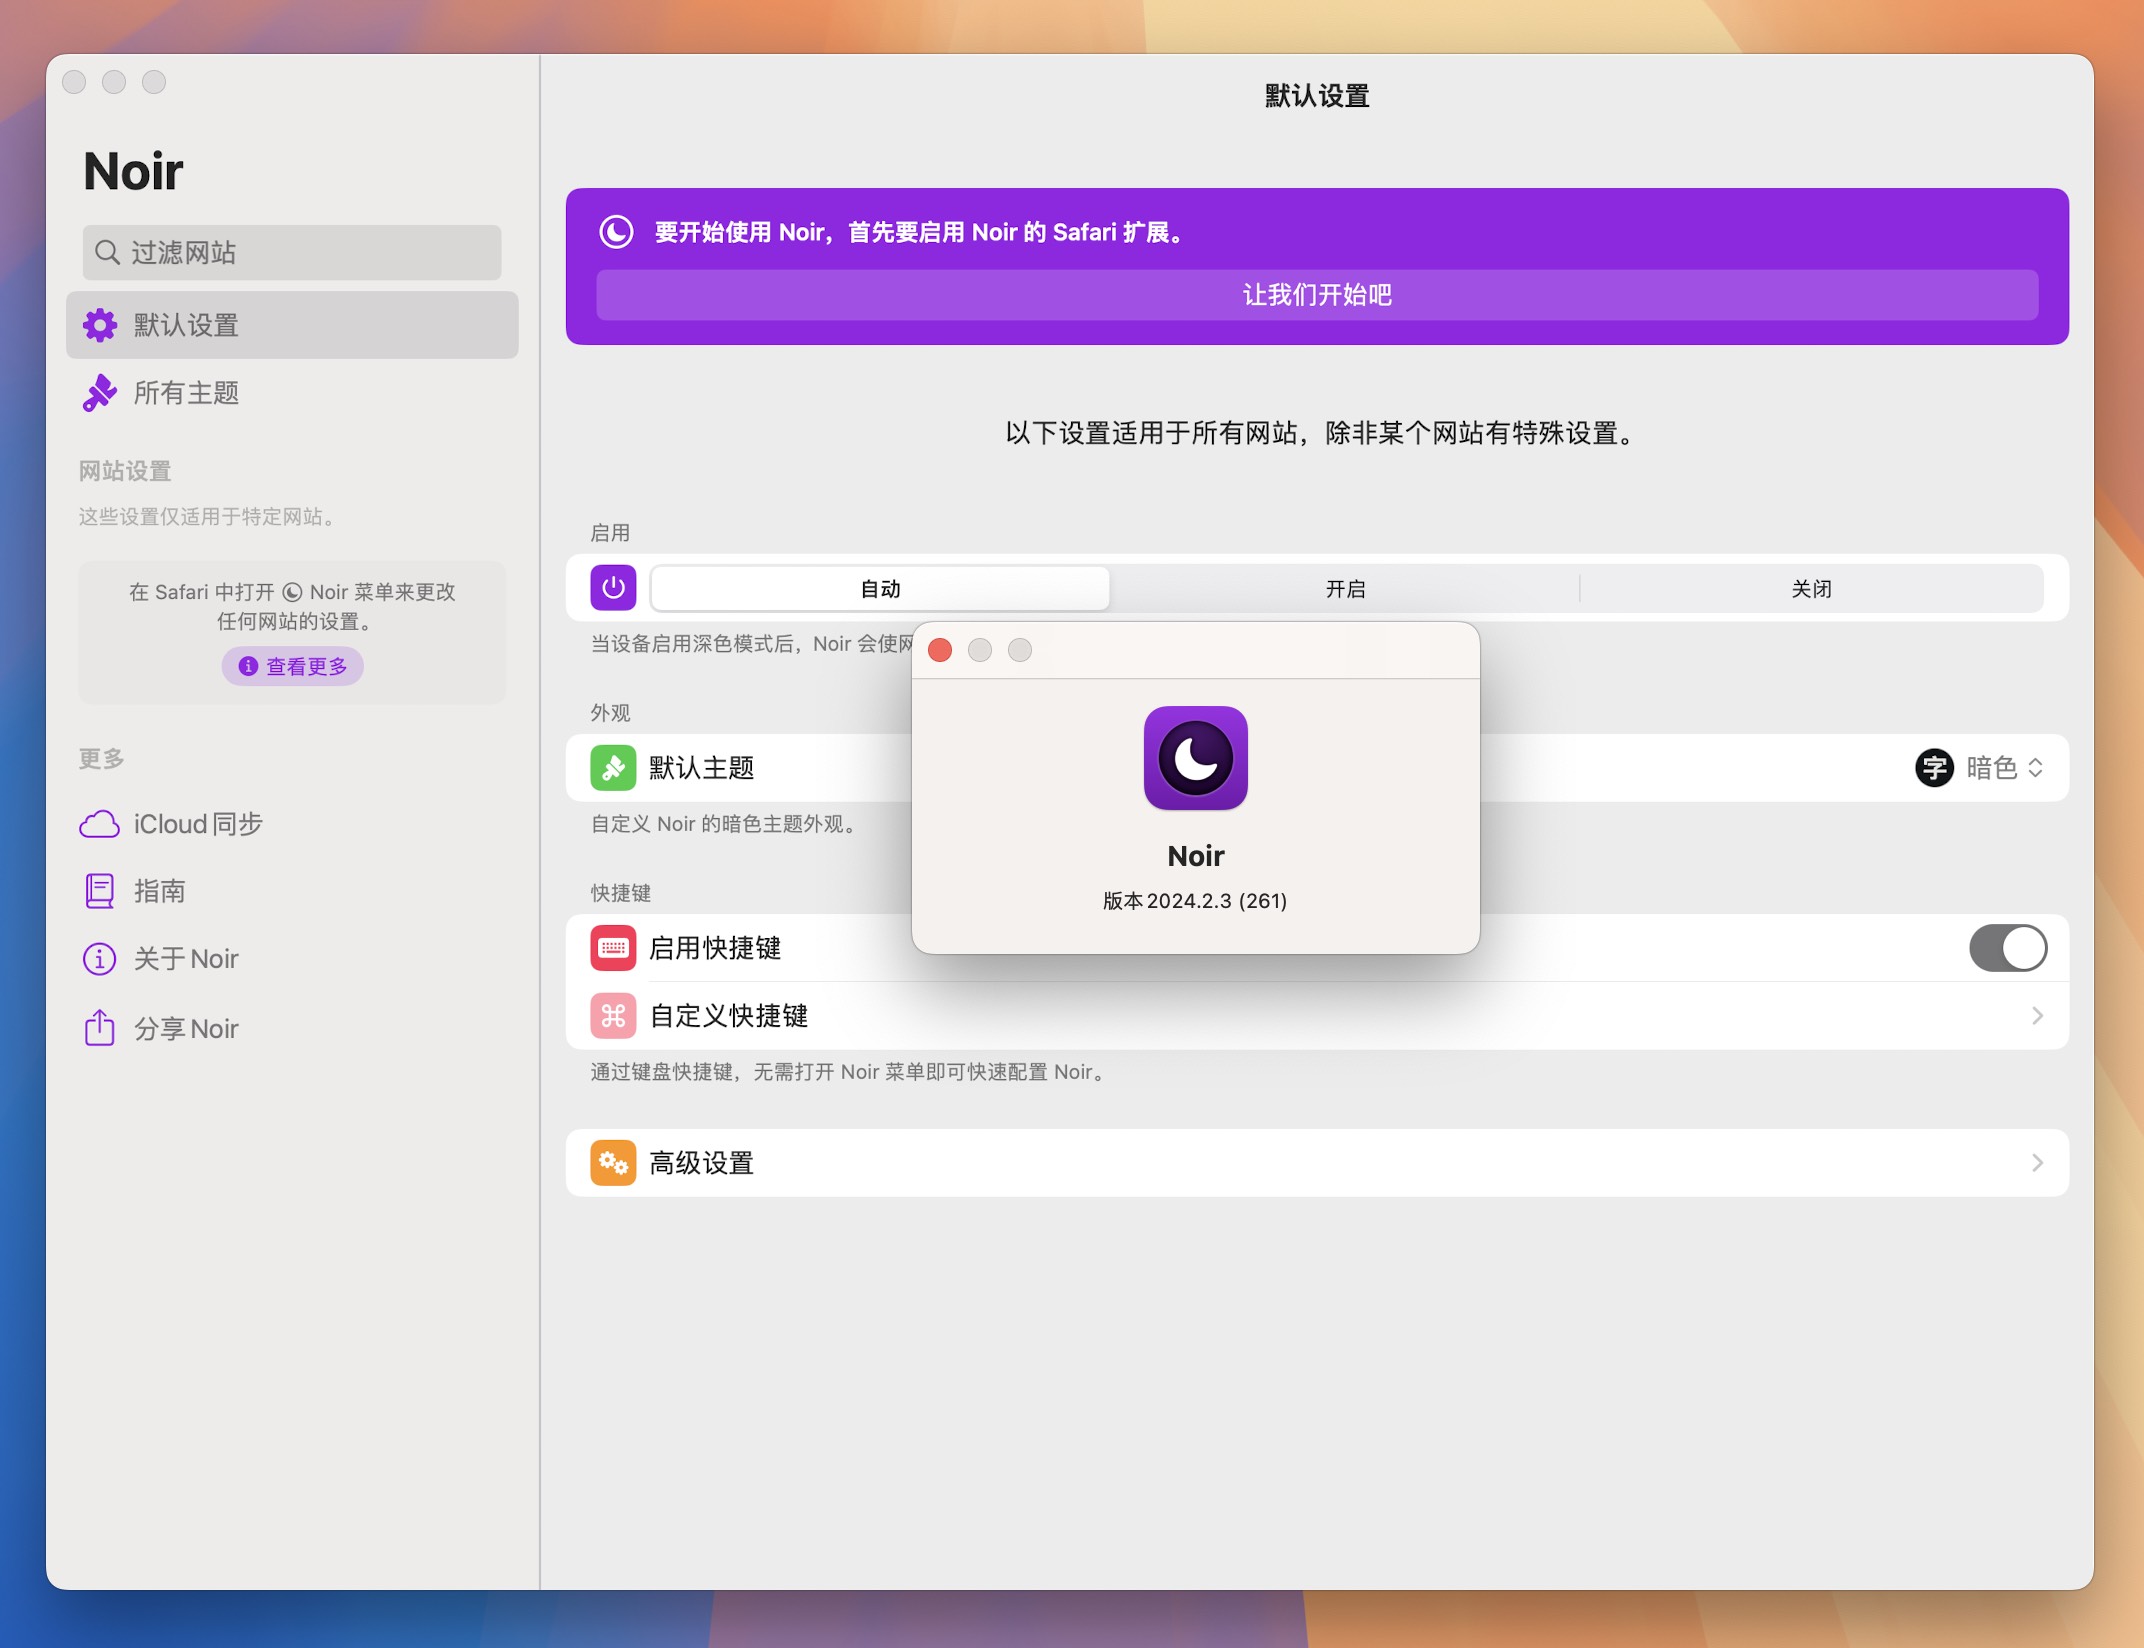This screenshot has width=2144, height=1648.
Task: Click the Noir heading in sidebar
Action: 134,171
